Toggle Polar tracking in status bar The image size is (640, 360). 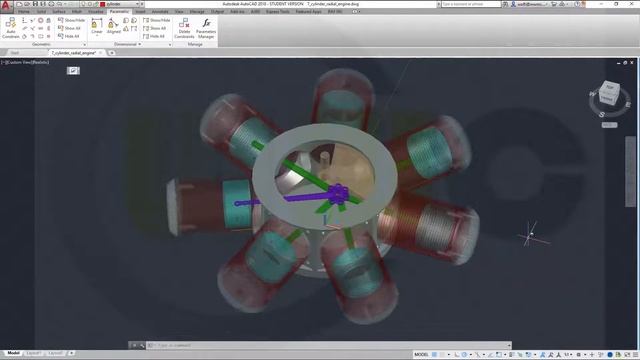pos(464,355)
